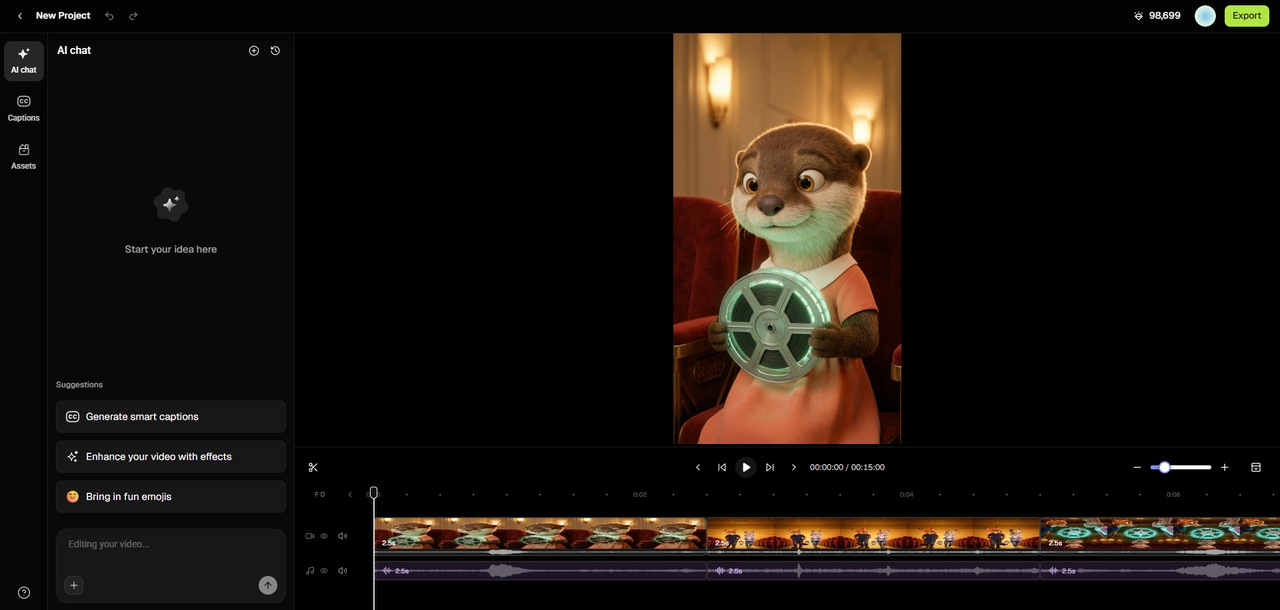
Task: Click the video track camera icon
Action: [x=310, y=536]
